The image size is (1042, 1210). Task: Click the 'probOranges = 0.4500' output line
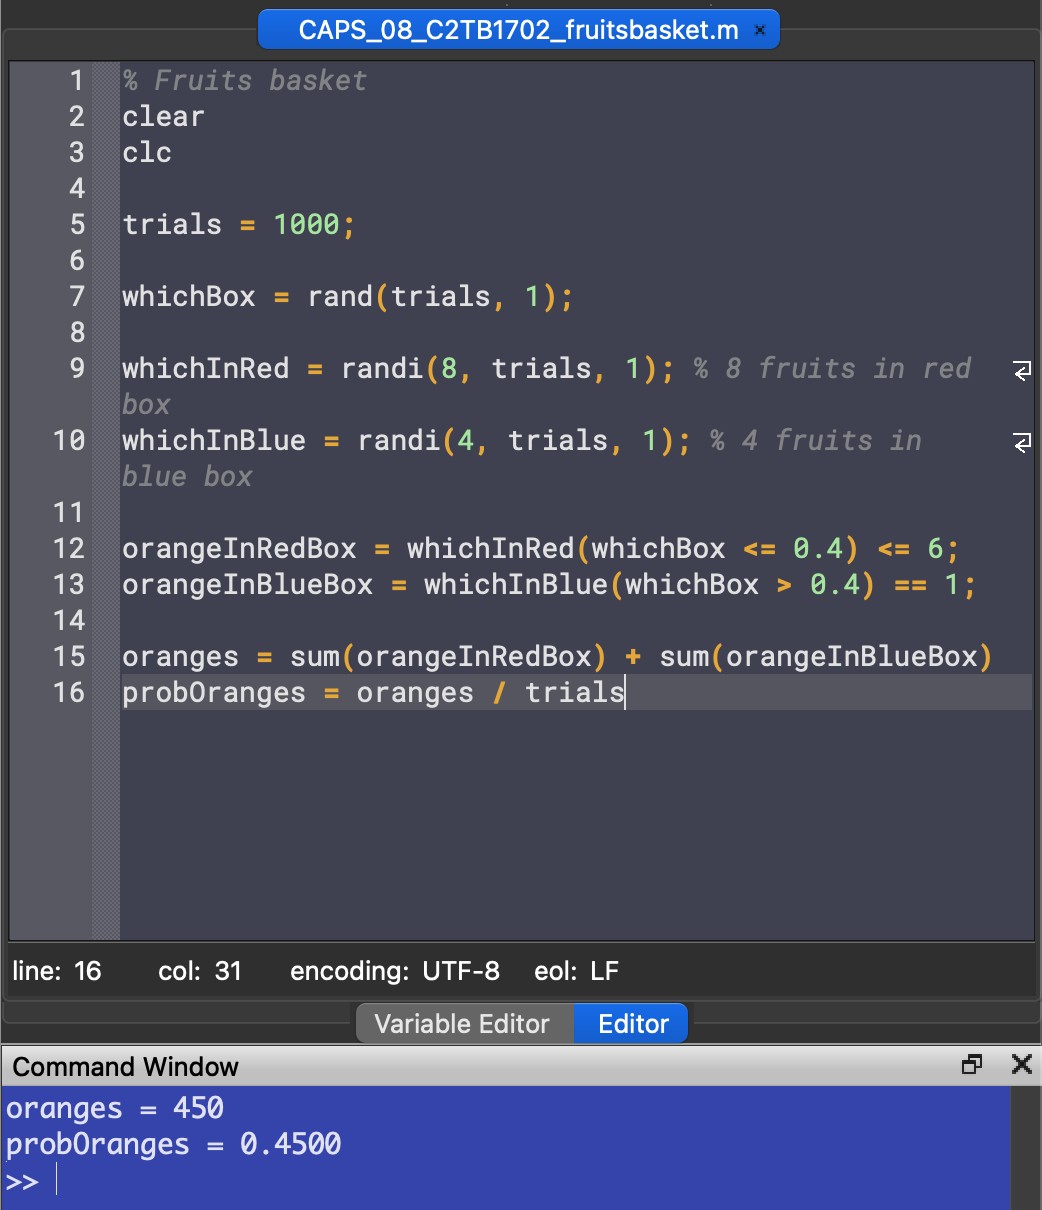174,1145
